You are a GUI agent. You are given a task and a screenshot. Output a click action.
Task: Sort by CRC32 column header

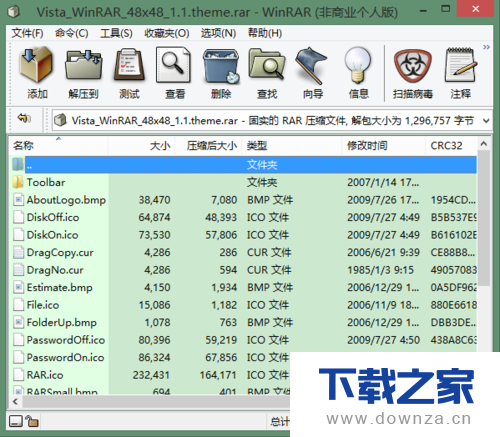point(451,145)
